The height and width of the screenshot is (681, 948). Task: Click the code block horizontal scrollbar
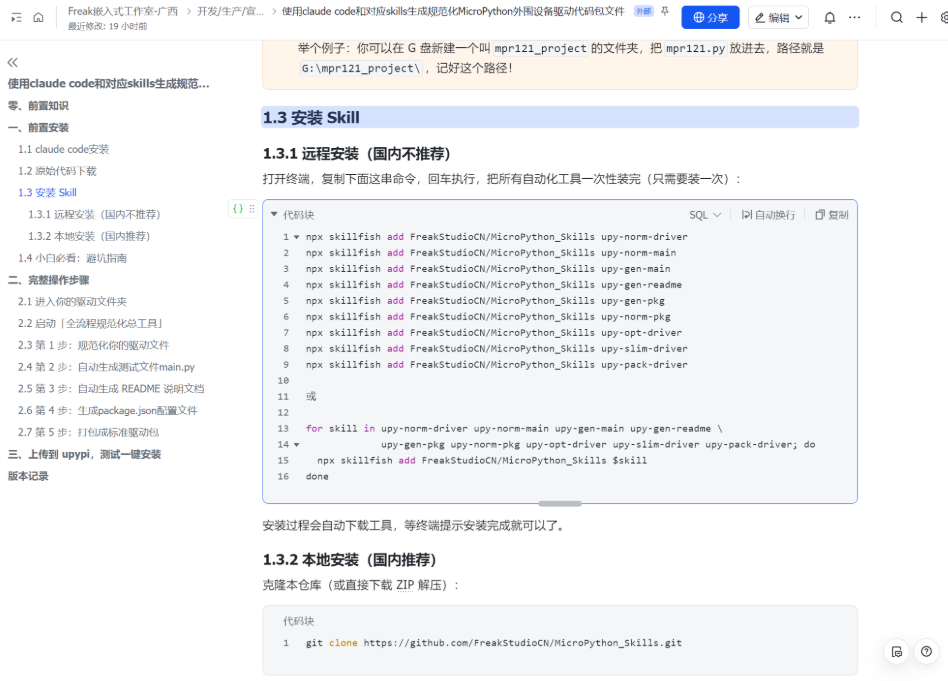(x=559, y=503)
